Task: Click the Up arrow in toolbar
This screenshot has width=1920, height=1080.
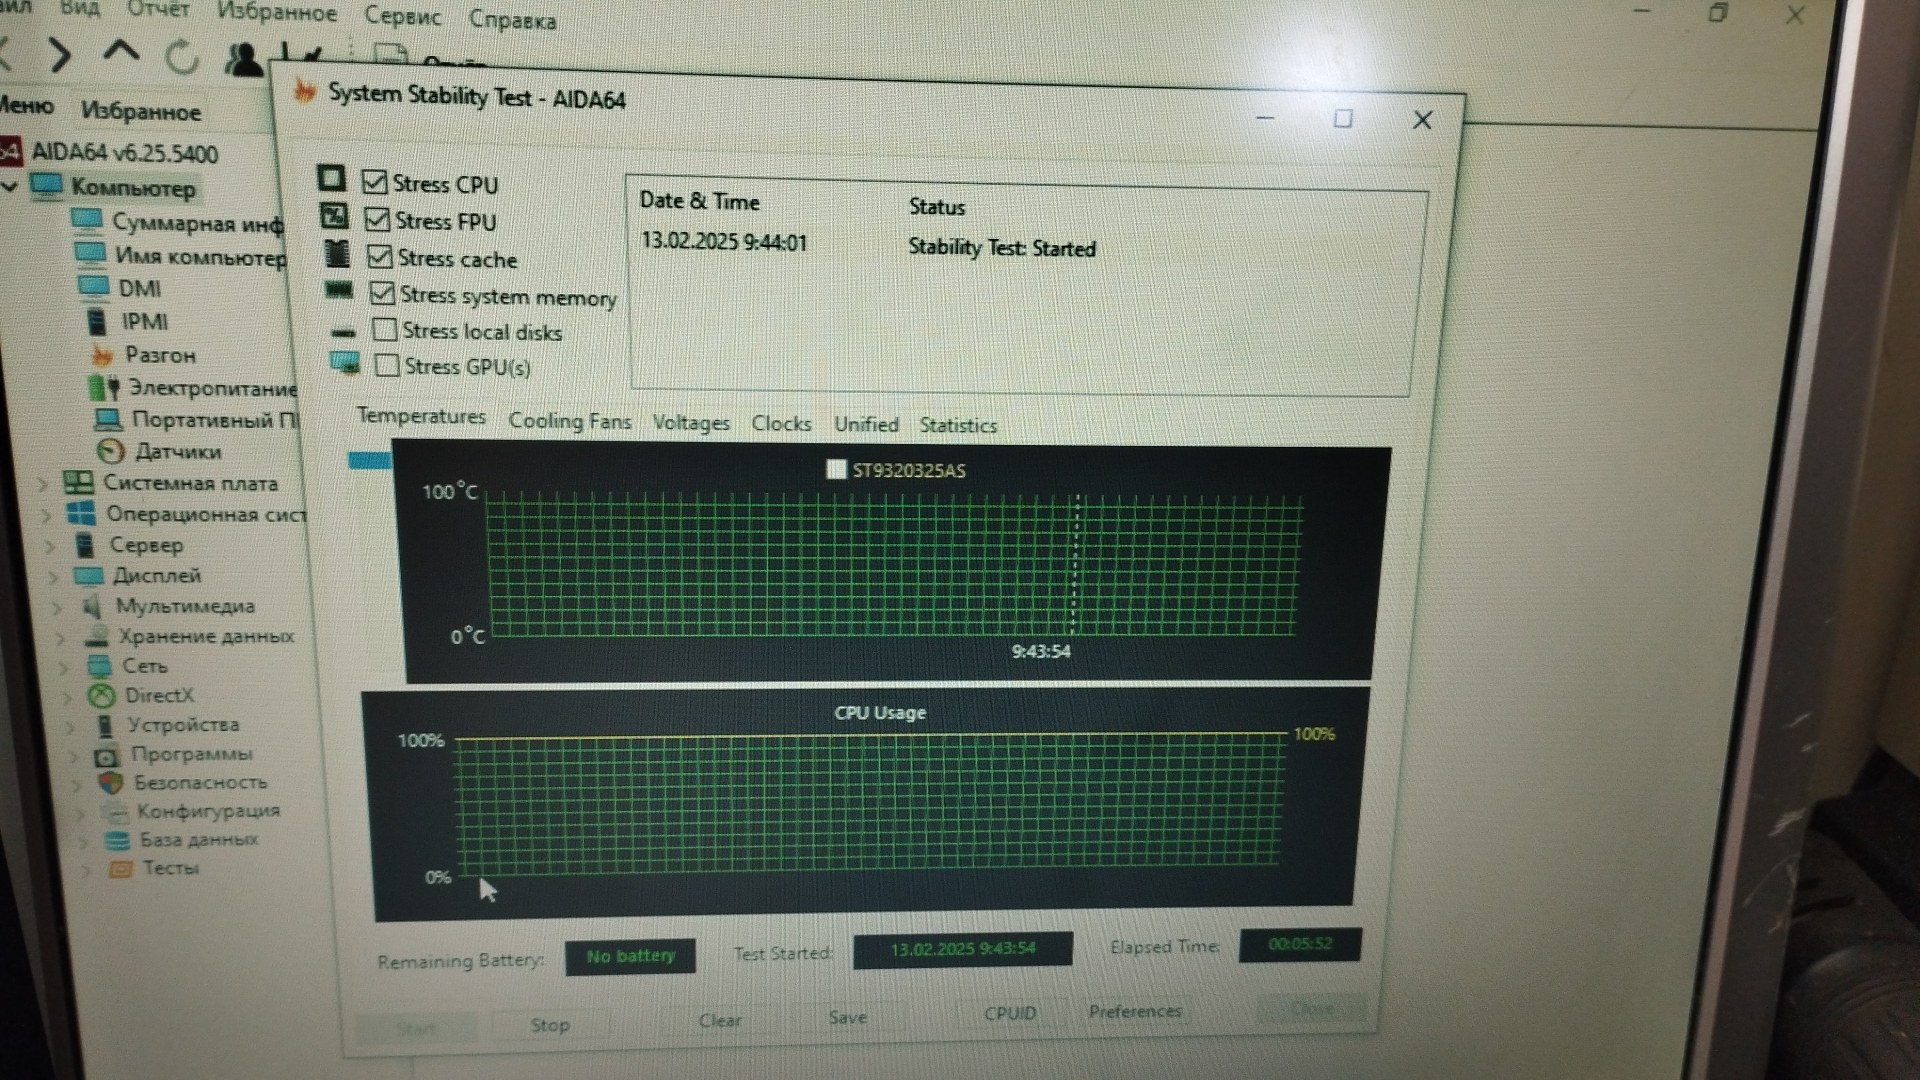Action: pyautogui.click(x=122, y=52)
